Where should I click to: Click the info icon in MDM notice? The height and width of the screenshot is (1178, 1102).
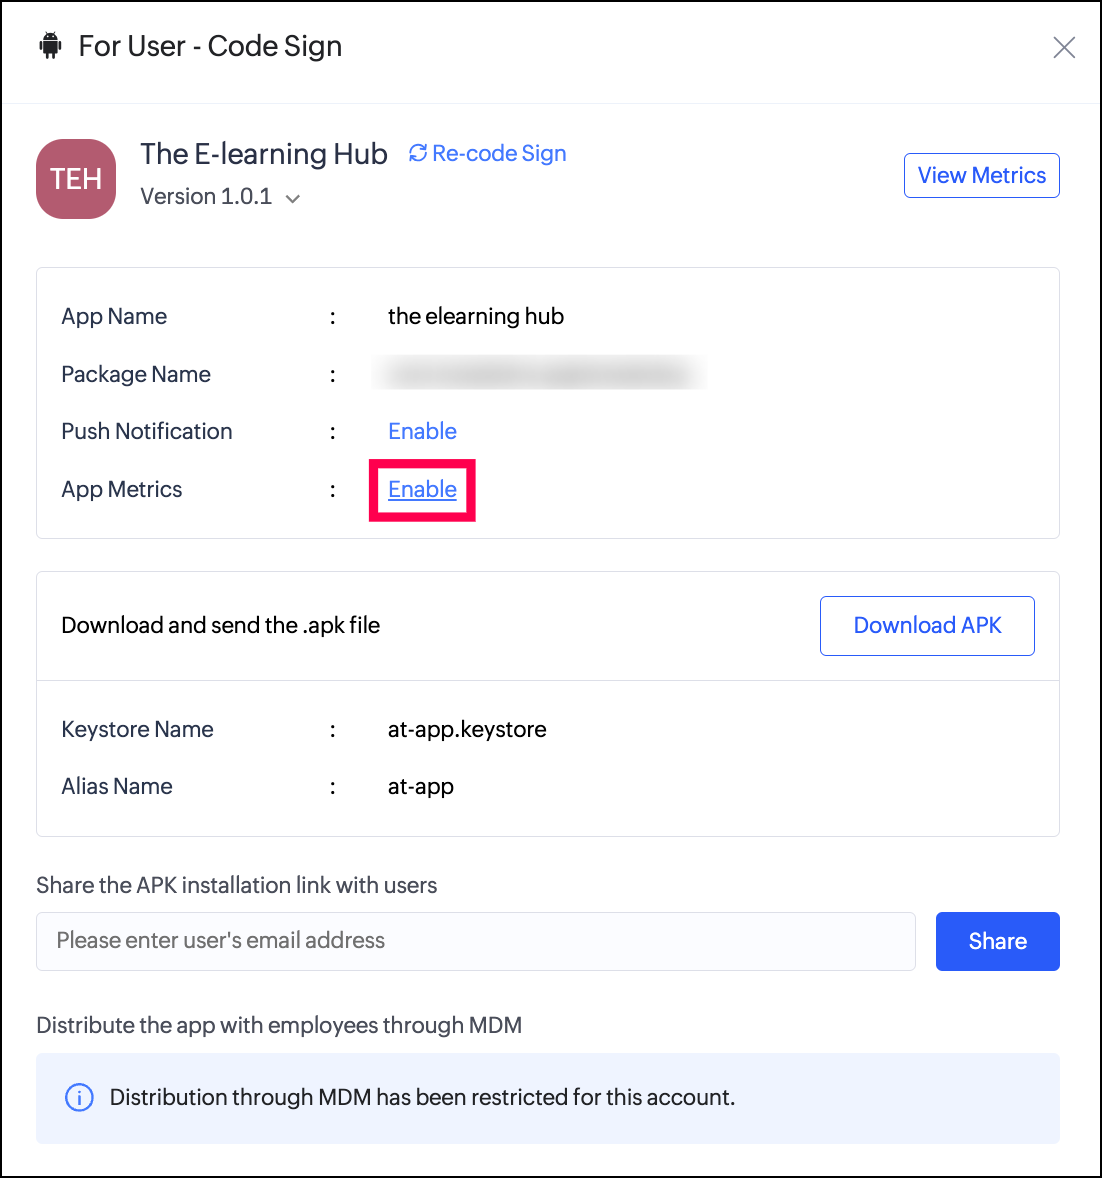point(79,1097)
